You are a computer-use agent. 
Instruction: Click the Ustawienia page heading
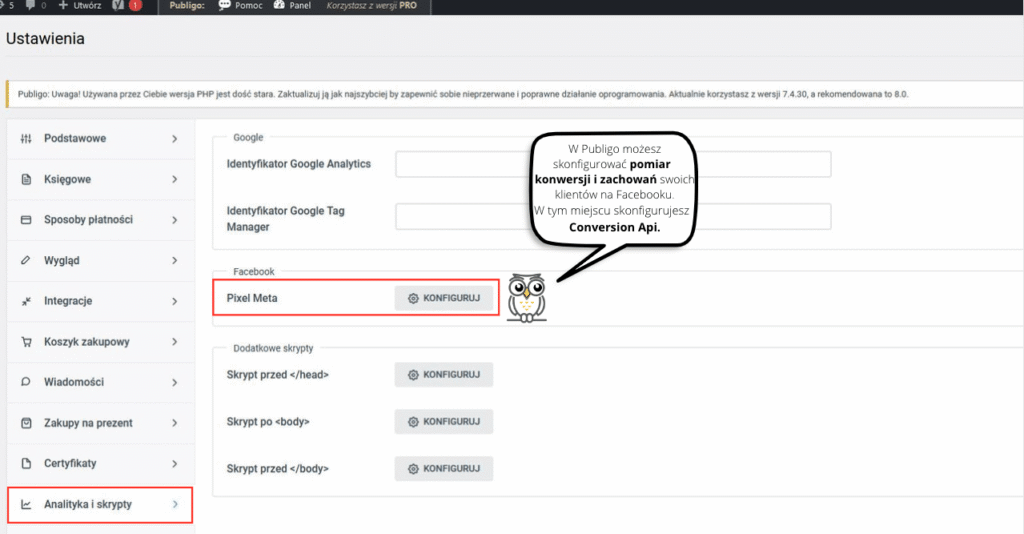(x=45, y=39)
